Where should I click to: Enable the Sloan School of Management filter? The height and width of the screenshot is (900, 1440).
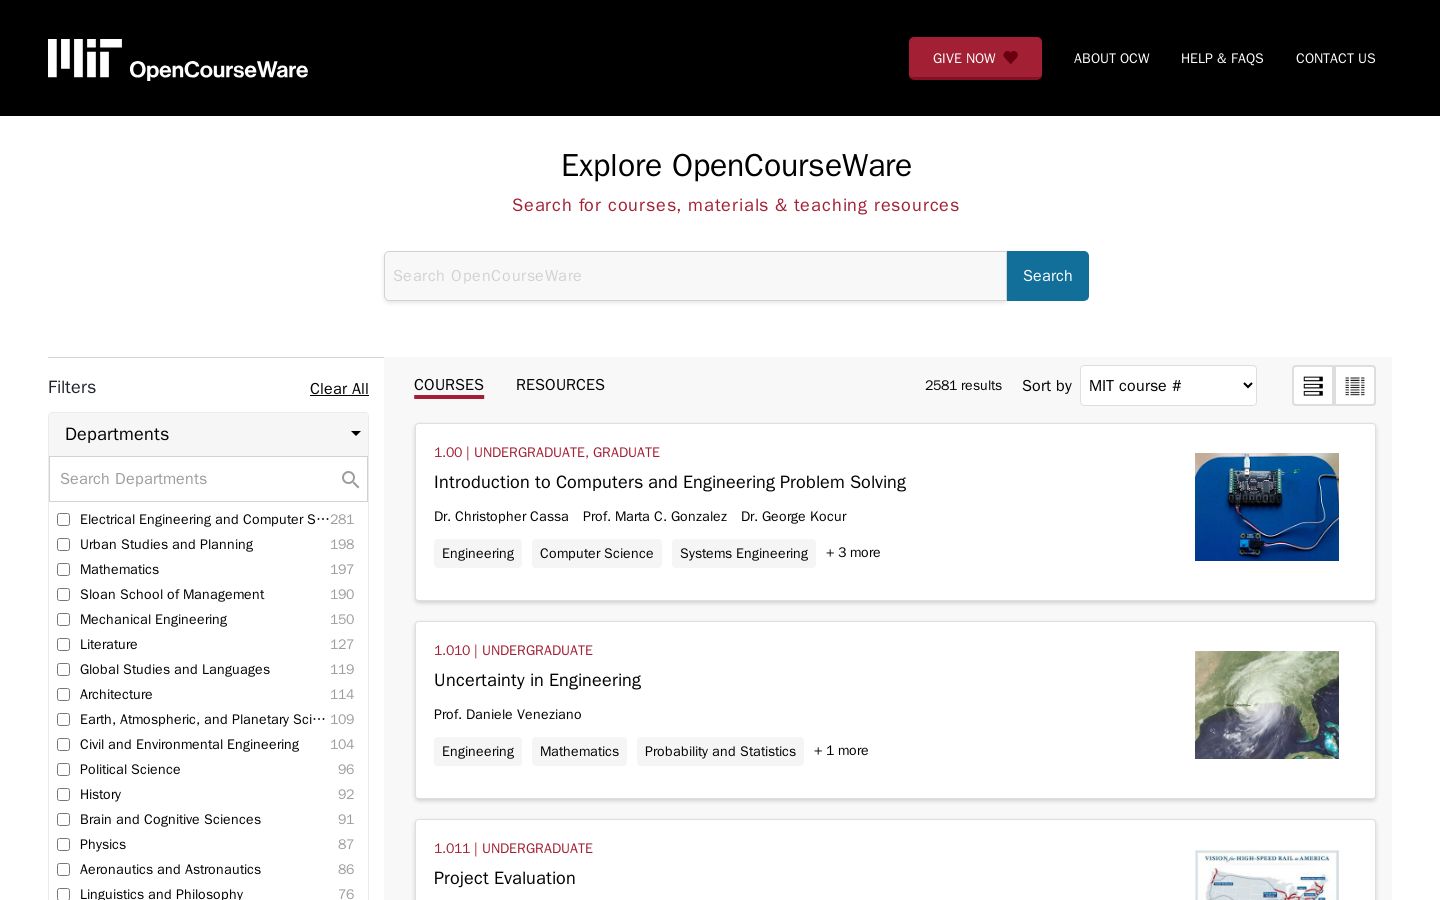pos(63,595)
